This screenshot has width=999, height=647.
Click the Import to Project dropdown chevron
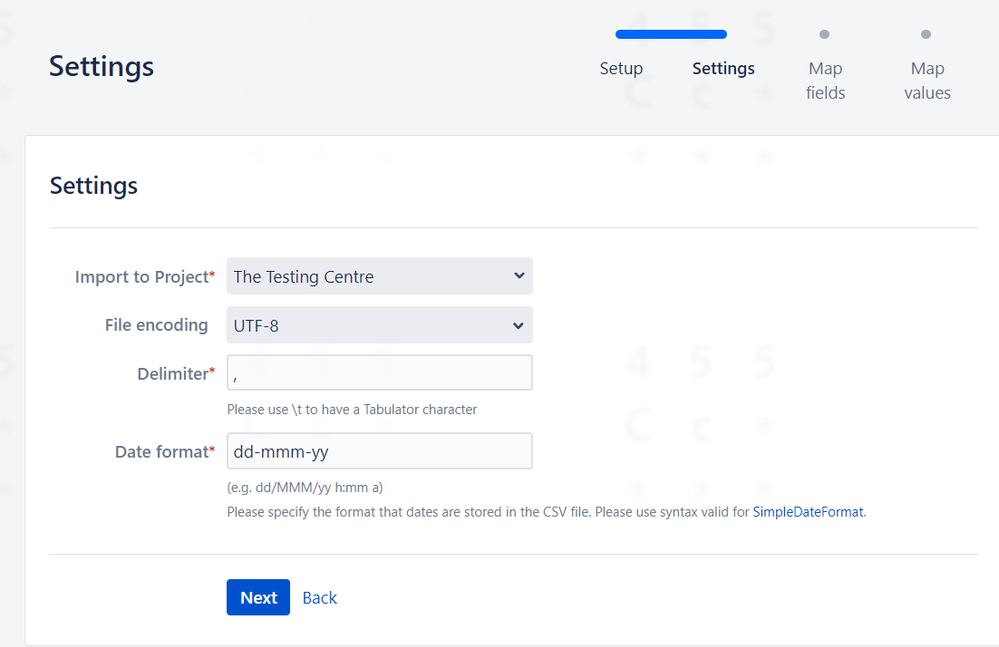(518, 276)
